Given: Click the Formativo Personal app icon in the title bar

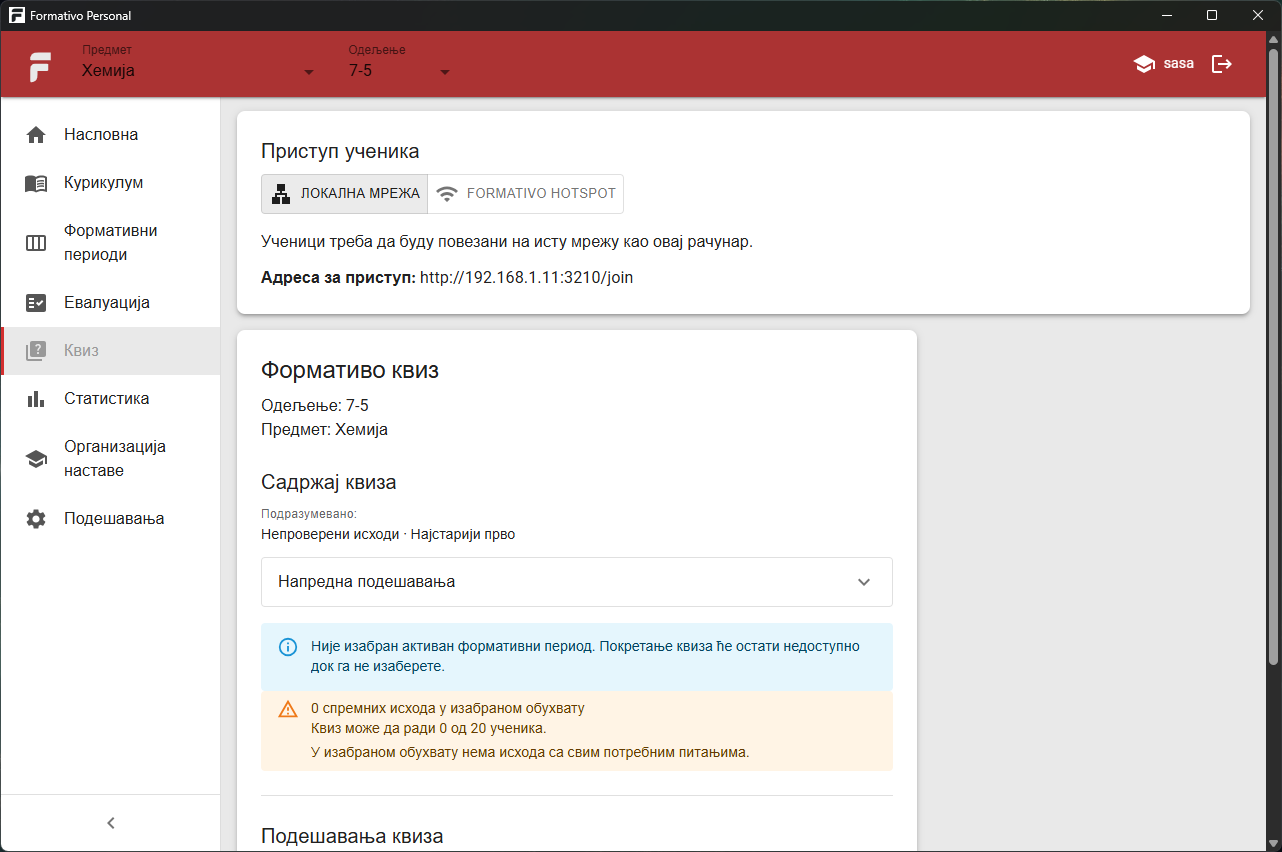Looking at the screenshot, I should pos(16,15).
